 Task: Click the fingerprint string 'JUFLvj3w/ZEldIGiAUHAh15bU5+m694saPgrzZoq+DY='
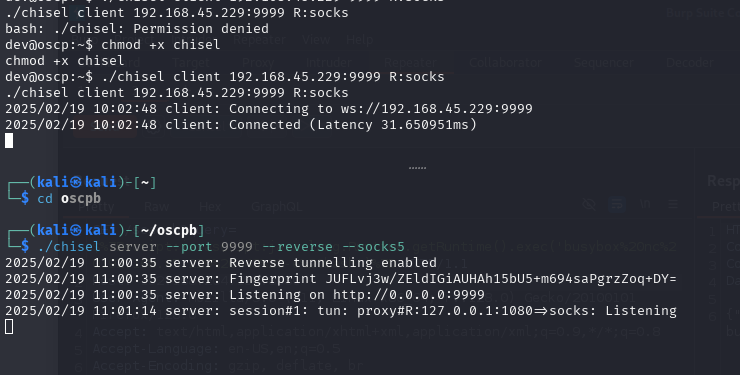click(501, 279)
